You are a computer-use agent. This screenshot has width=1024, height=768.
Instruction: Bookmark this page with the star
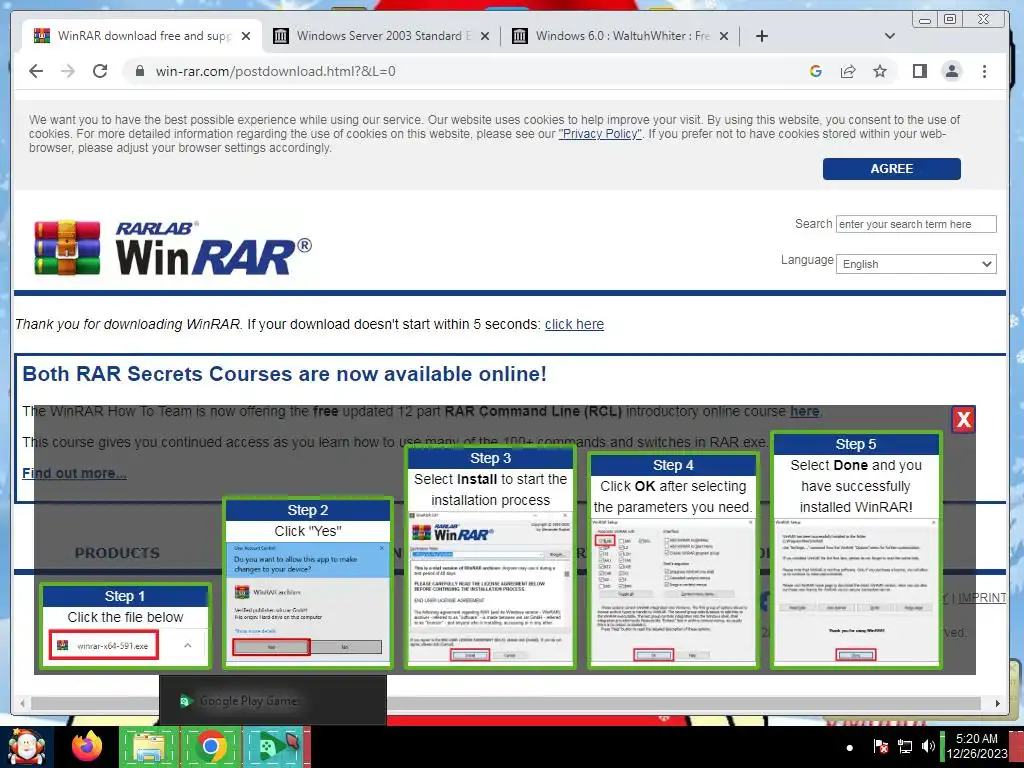(x=880, y=71)
